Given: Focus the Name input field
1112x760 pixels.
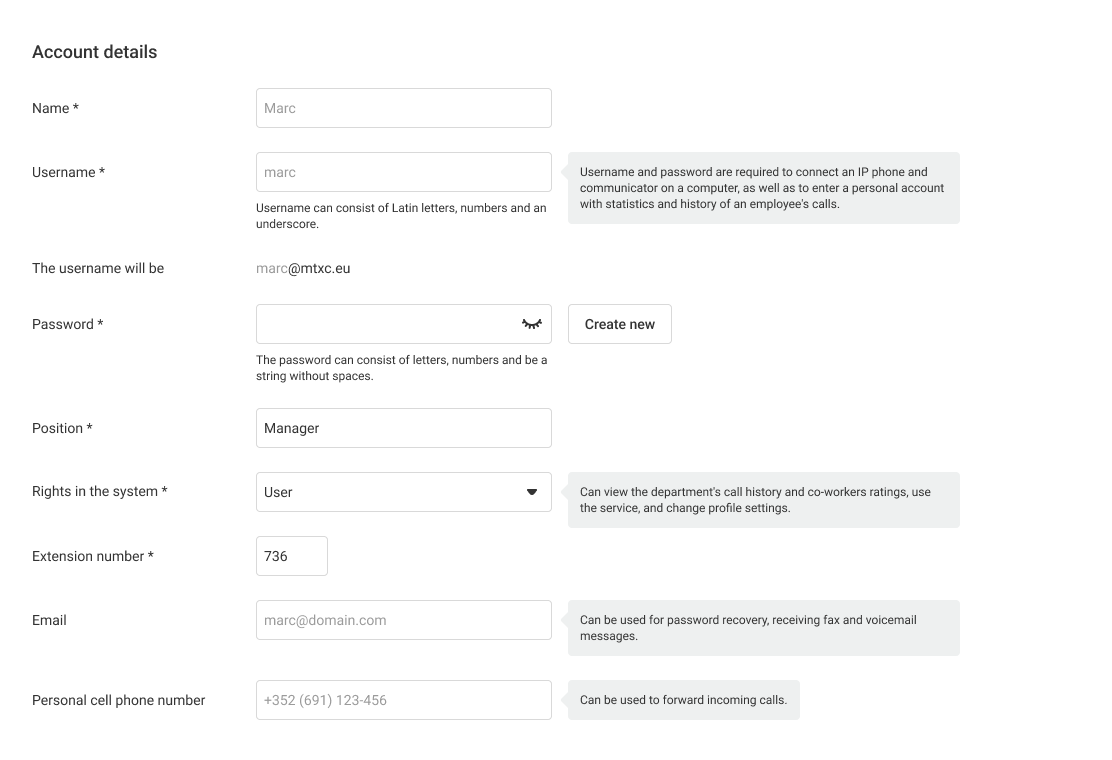Looking at the screenshot, I should tap(403, 108).
